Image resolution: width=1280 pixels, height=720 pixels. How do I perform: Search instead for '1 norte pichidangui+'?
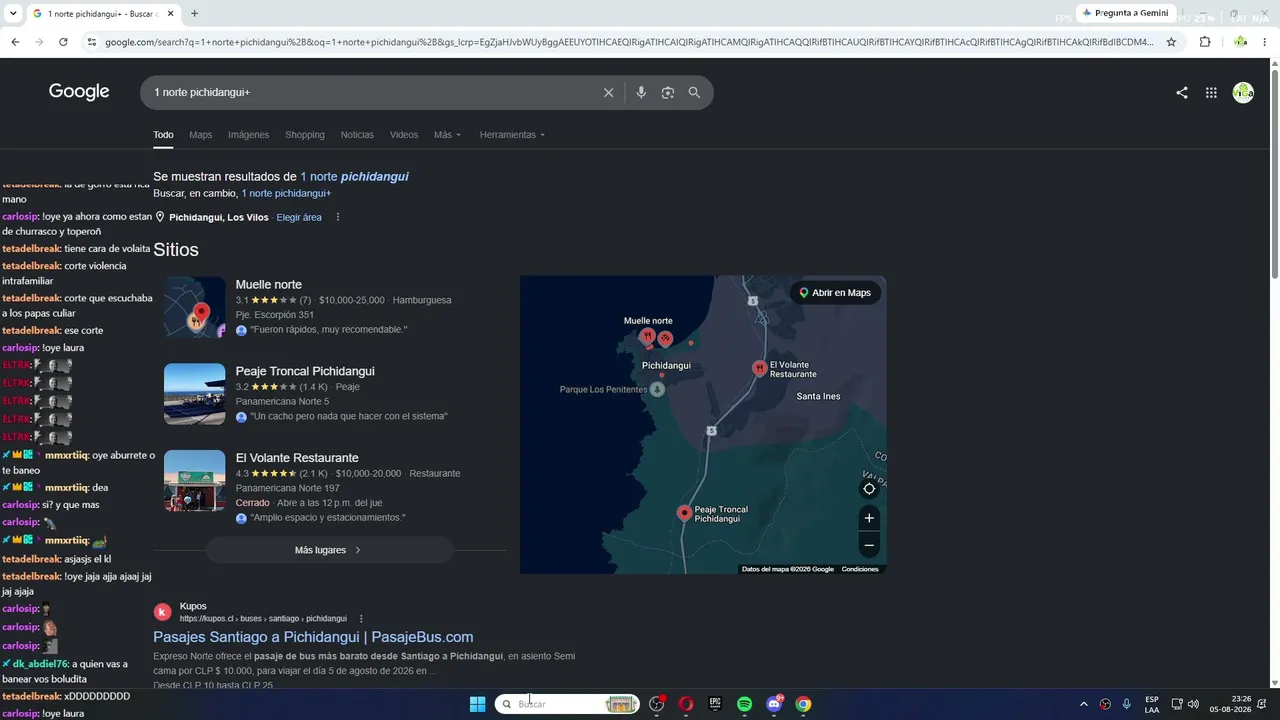tap(286, 193)
